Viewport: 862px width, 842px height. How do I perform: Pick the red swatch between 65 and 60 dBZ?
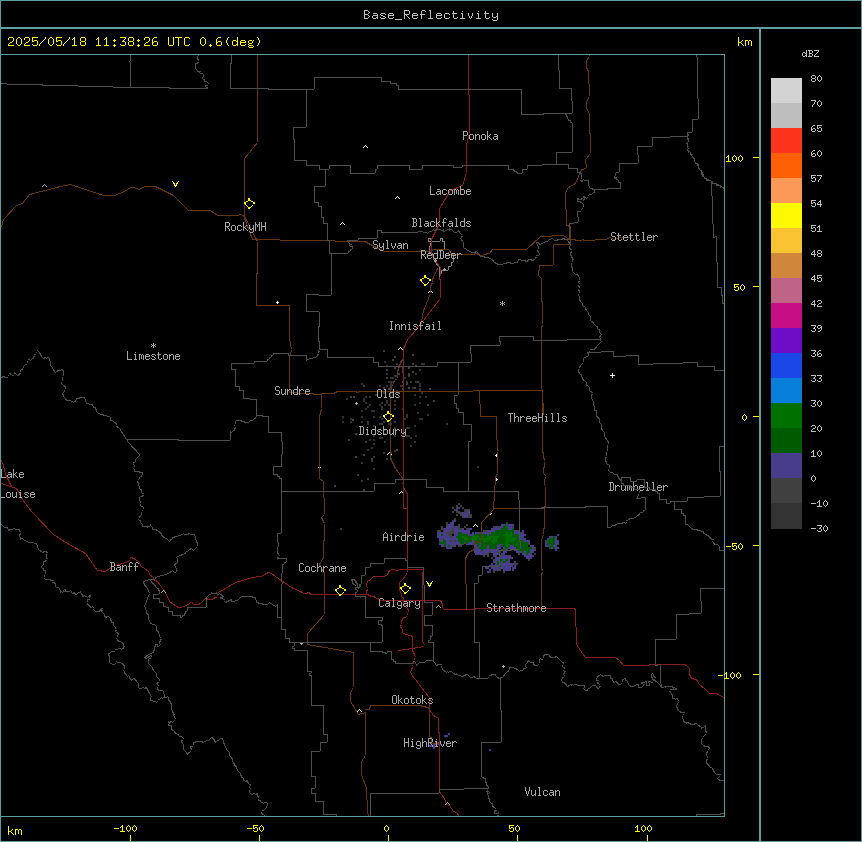point(786,141)
